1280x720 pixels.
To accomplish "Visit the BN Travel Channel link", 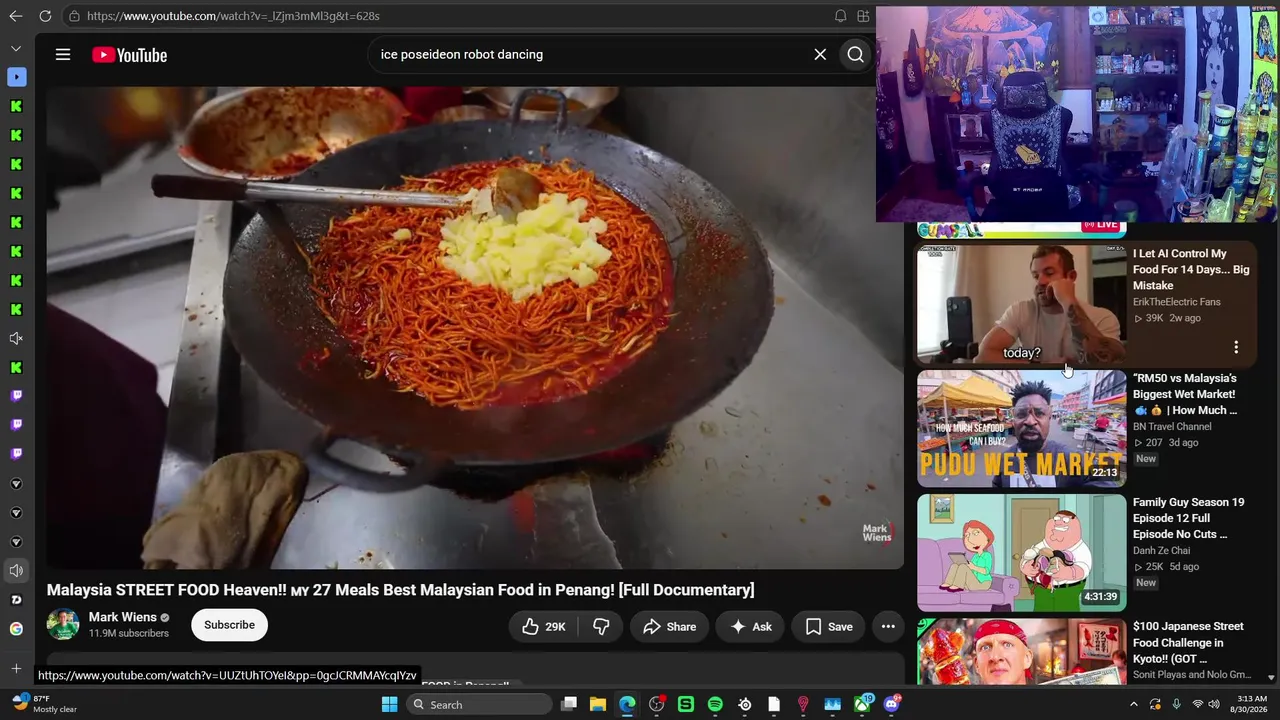I will tap(1172, 426).
